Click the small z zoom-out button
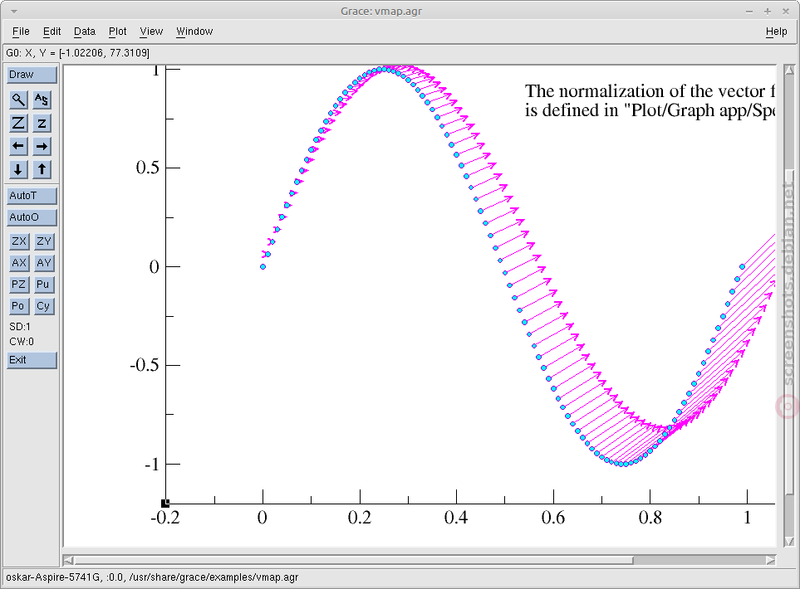This screenshot has height=589, width=800. pyautogui.click(x=42, y=123)
